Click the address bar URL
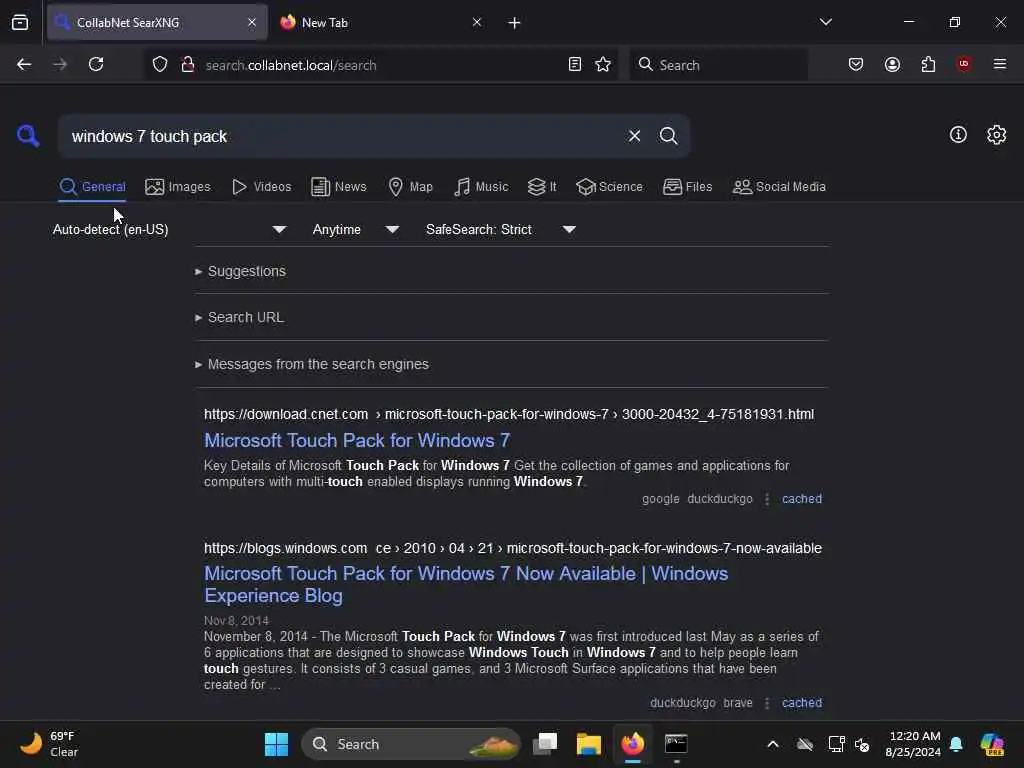Screen dimensions: 1024x768 (x=291, y=65)
